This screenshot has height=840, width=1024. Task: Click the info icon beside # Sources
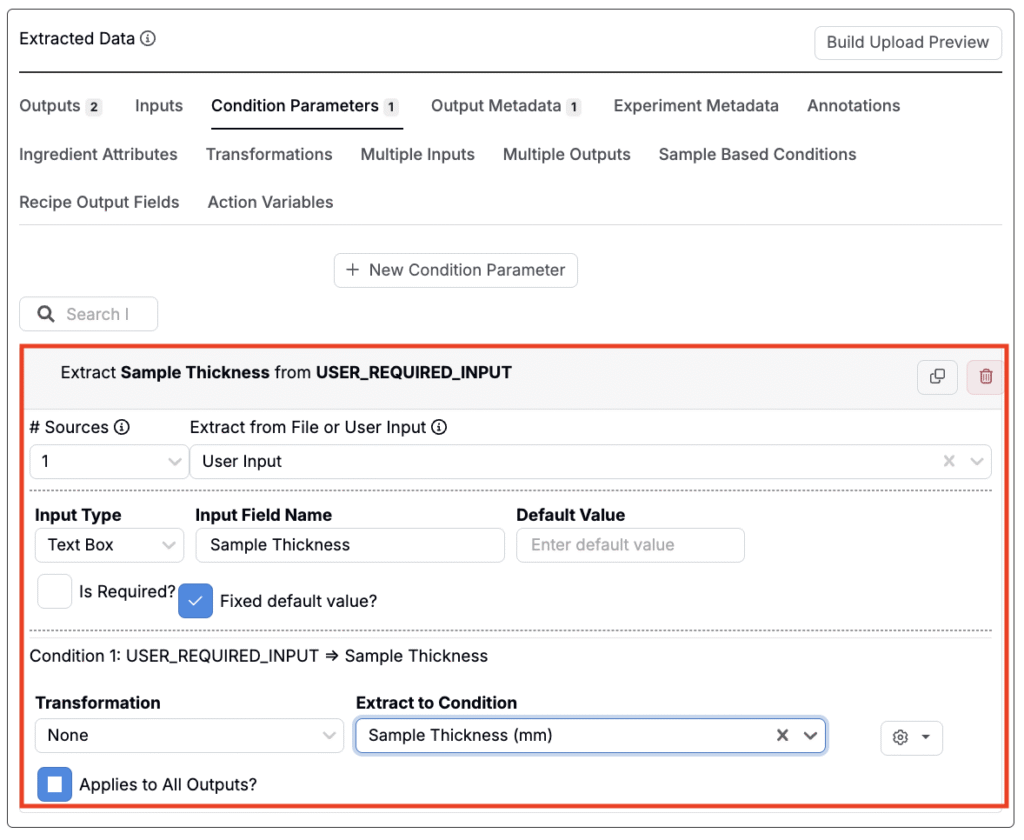122,427
